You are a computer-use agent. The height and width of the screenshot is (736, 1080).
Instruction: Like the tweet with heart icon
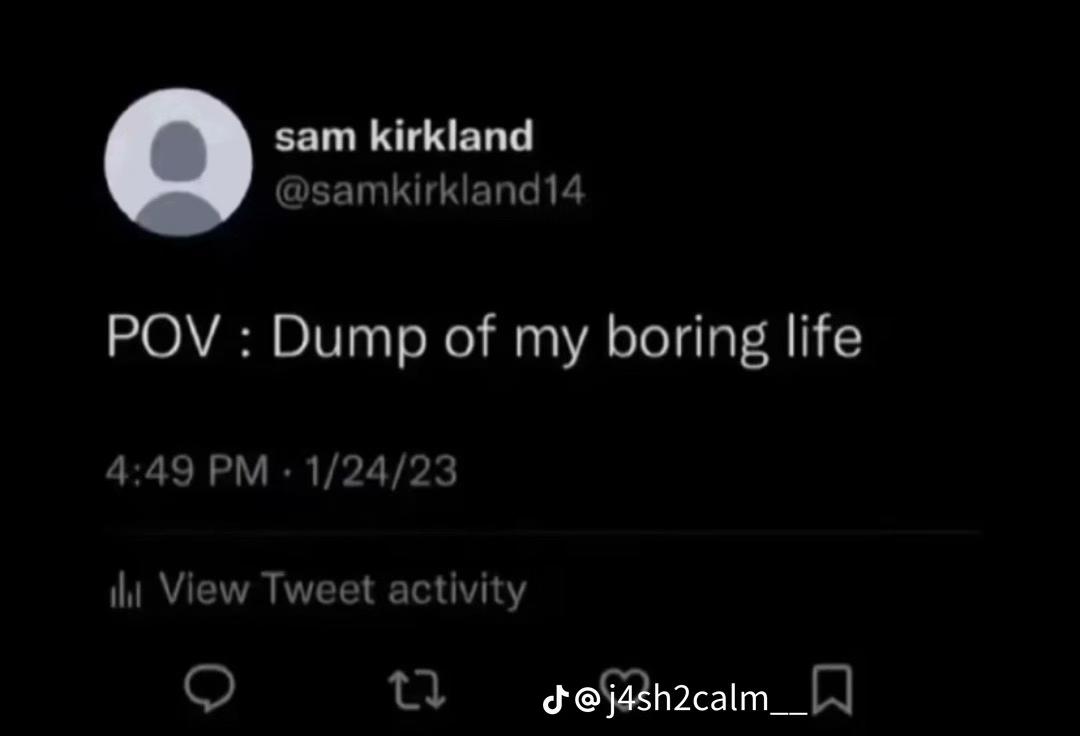pos(625,682)
